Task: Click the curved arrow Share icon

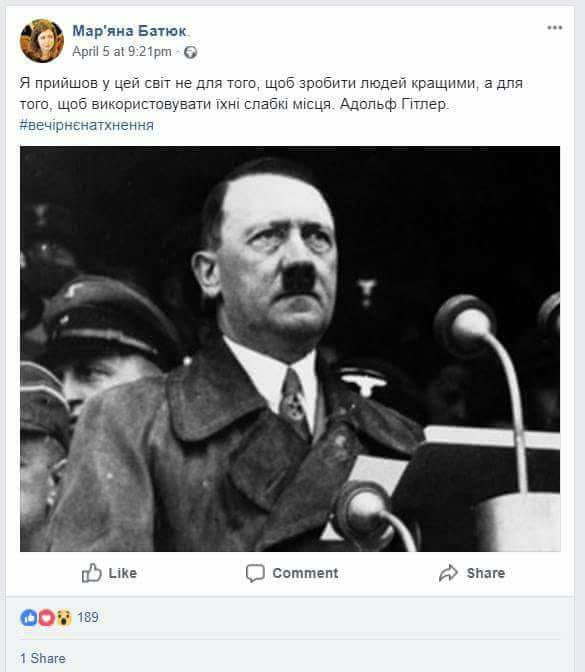Action: (x=448, y=573)
